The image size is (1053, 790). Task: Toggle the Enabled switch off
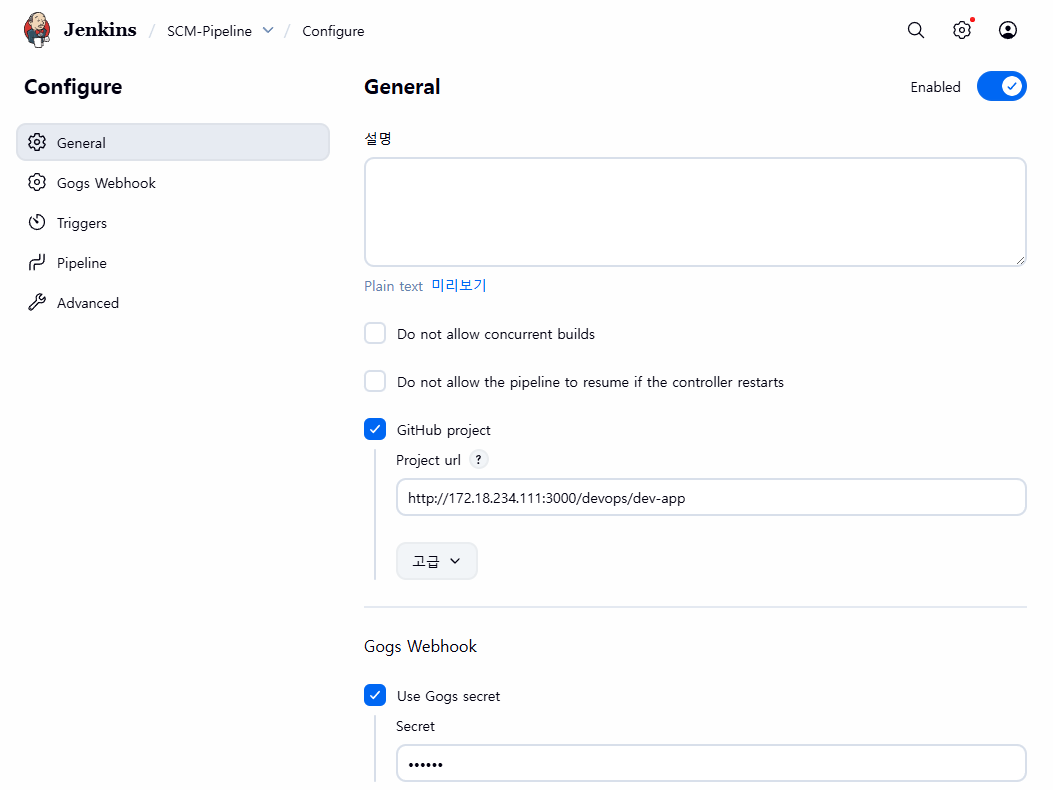pos(1001,86)
